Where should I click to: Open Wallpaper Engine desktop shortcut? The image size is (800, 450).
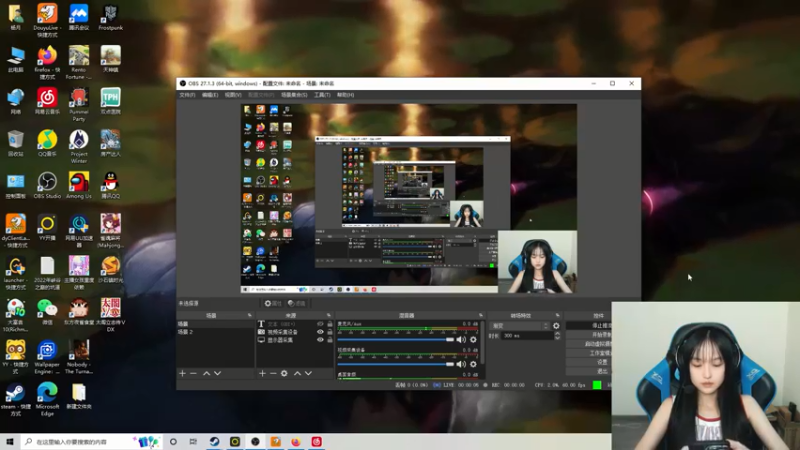47,357
